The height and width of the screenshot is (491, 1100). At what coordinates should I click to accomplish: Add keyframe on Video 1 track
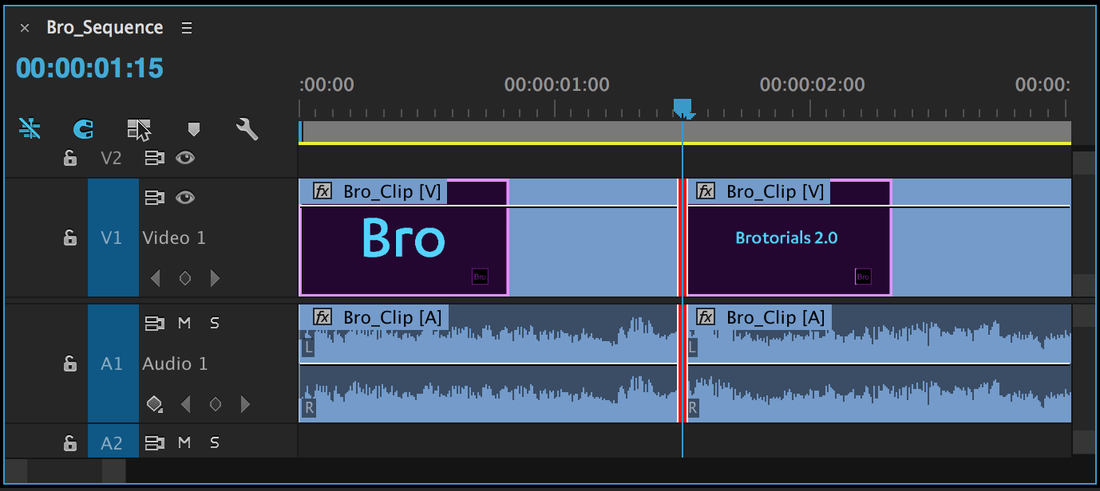click(185, 278)
